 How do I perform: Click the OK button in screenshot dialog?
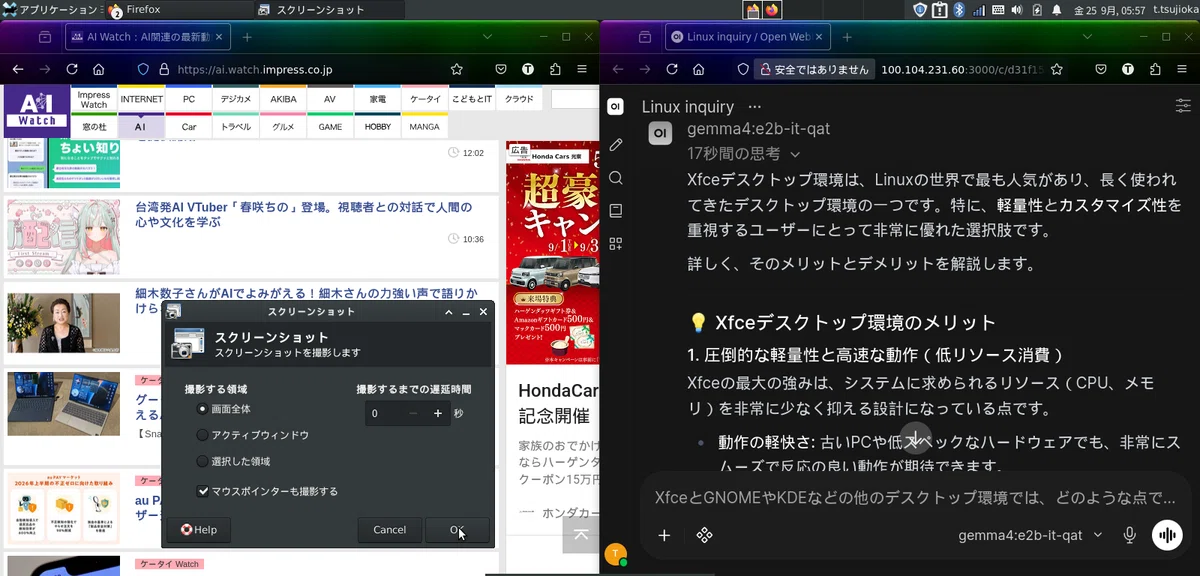pos(457,530)
